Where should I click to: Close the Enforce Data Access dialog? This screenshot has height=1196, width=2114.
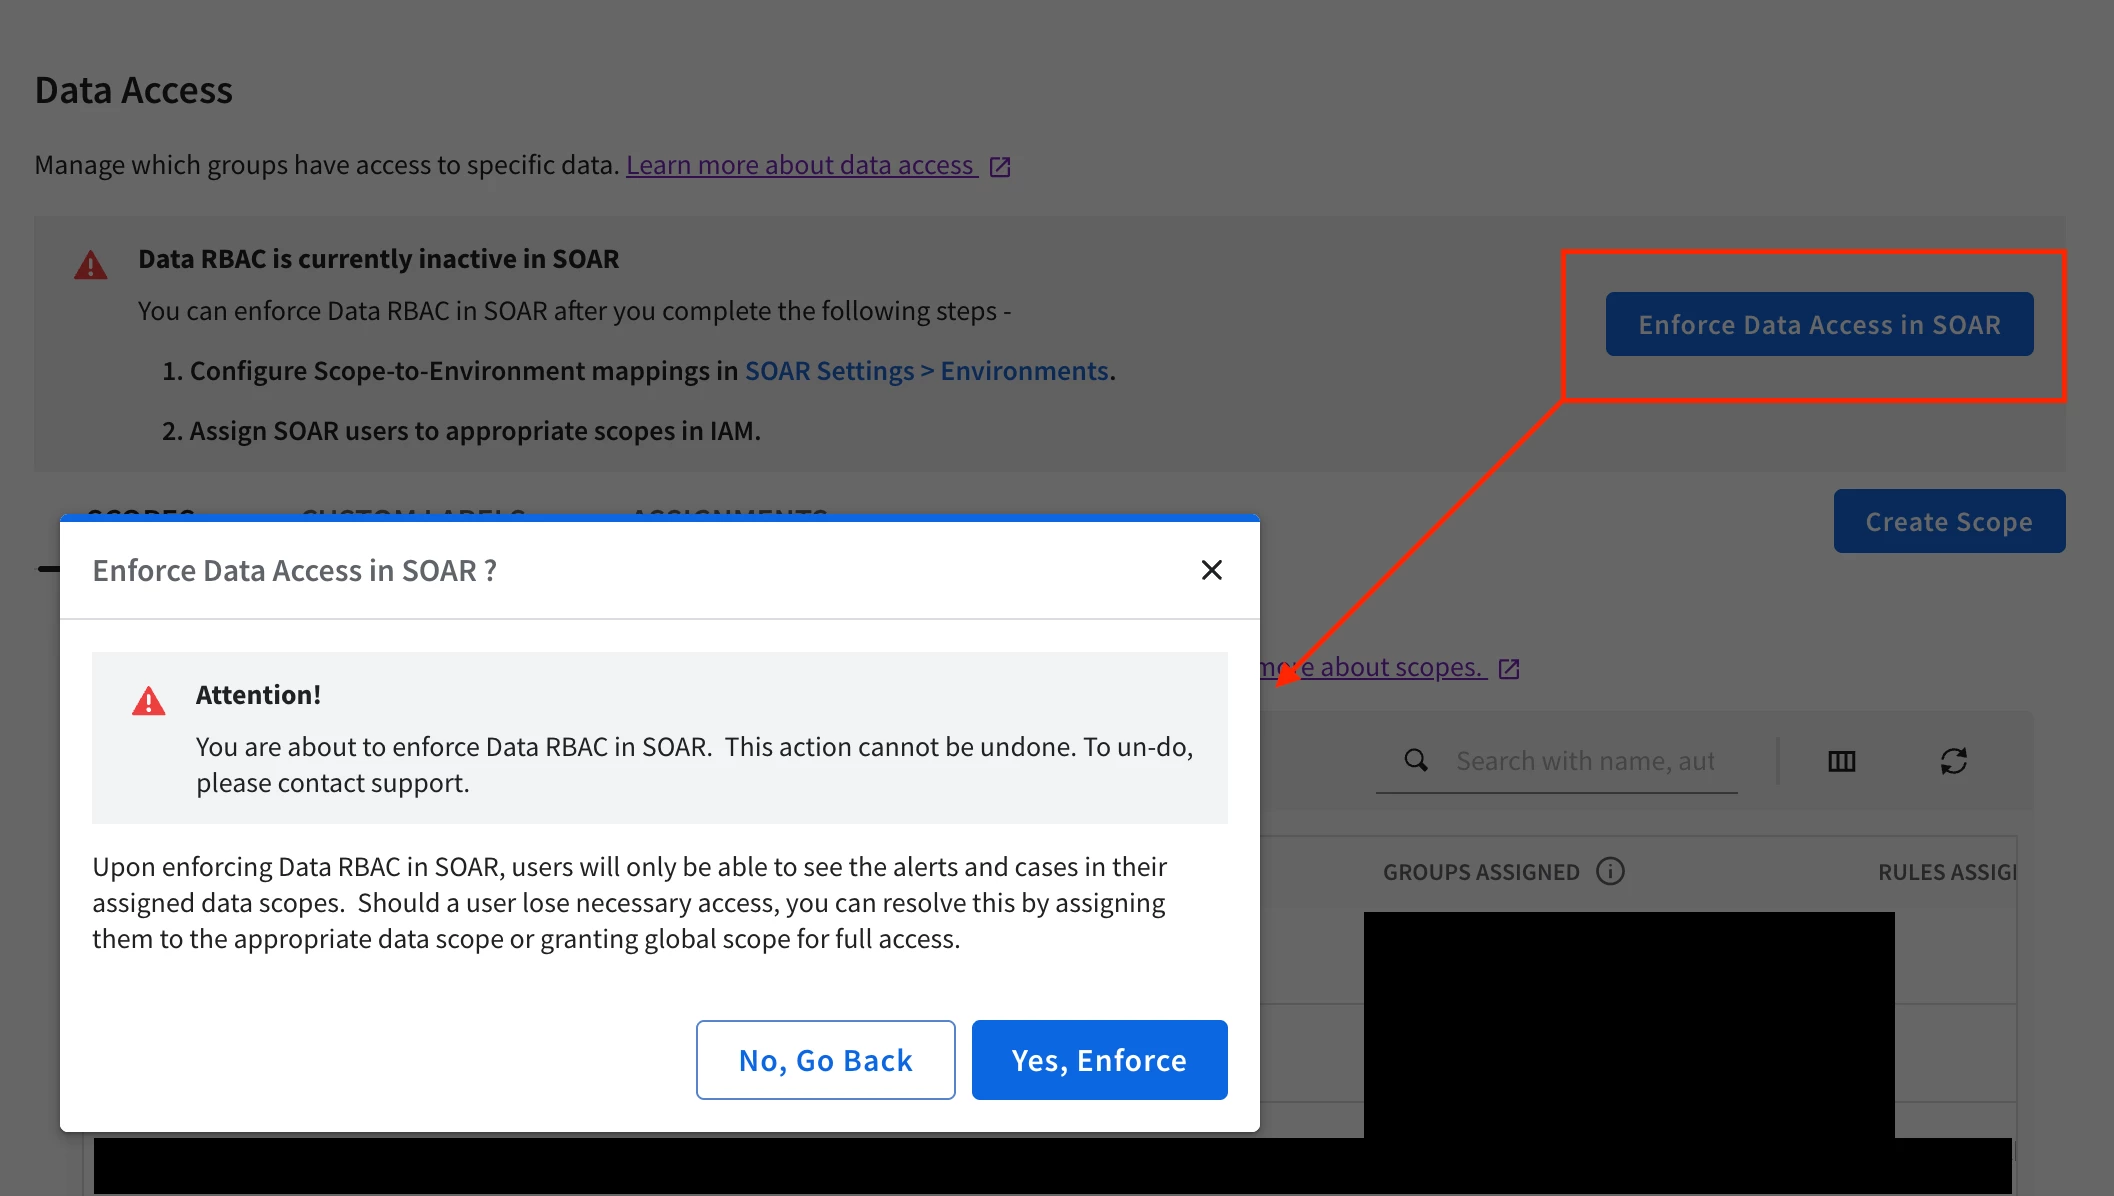point(1211,570)
